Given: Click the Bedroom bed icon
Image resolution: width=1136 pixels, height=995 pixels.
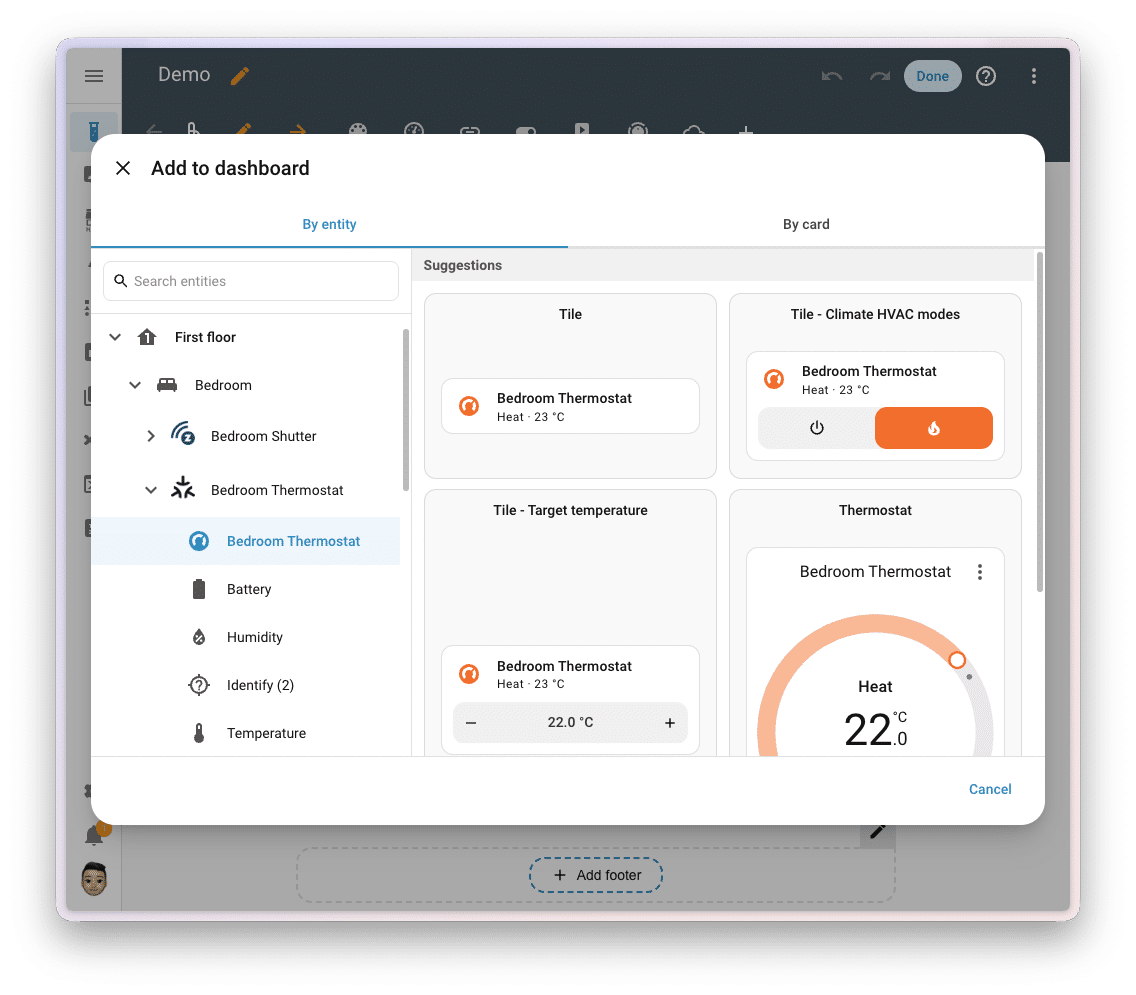Looking at the screenshot, I should [x=167, y=385].
